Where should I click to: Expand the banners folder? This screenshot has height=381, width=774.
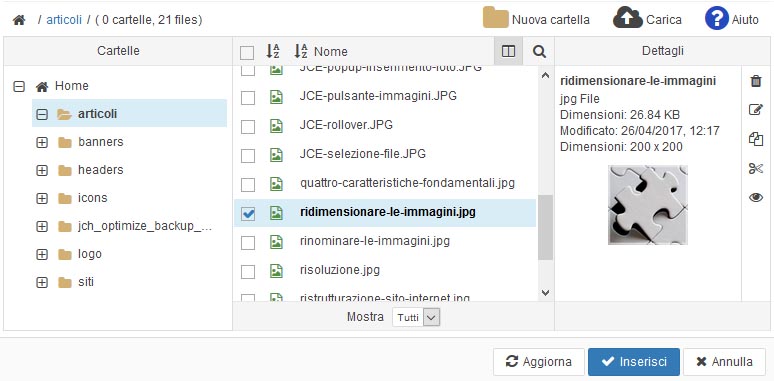(x=42, y=143)
